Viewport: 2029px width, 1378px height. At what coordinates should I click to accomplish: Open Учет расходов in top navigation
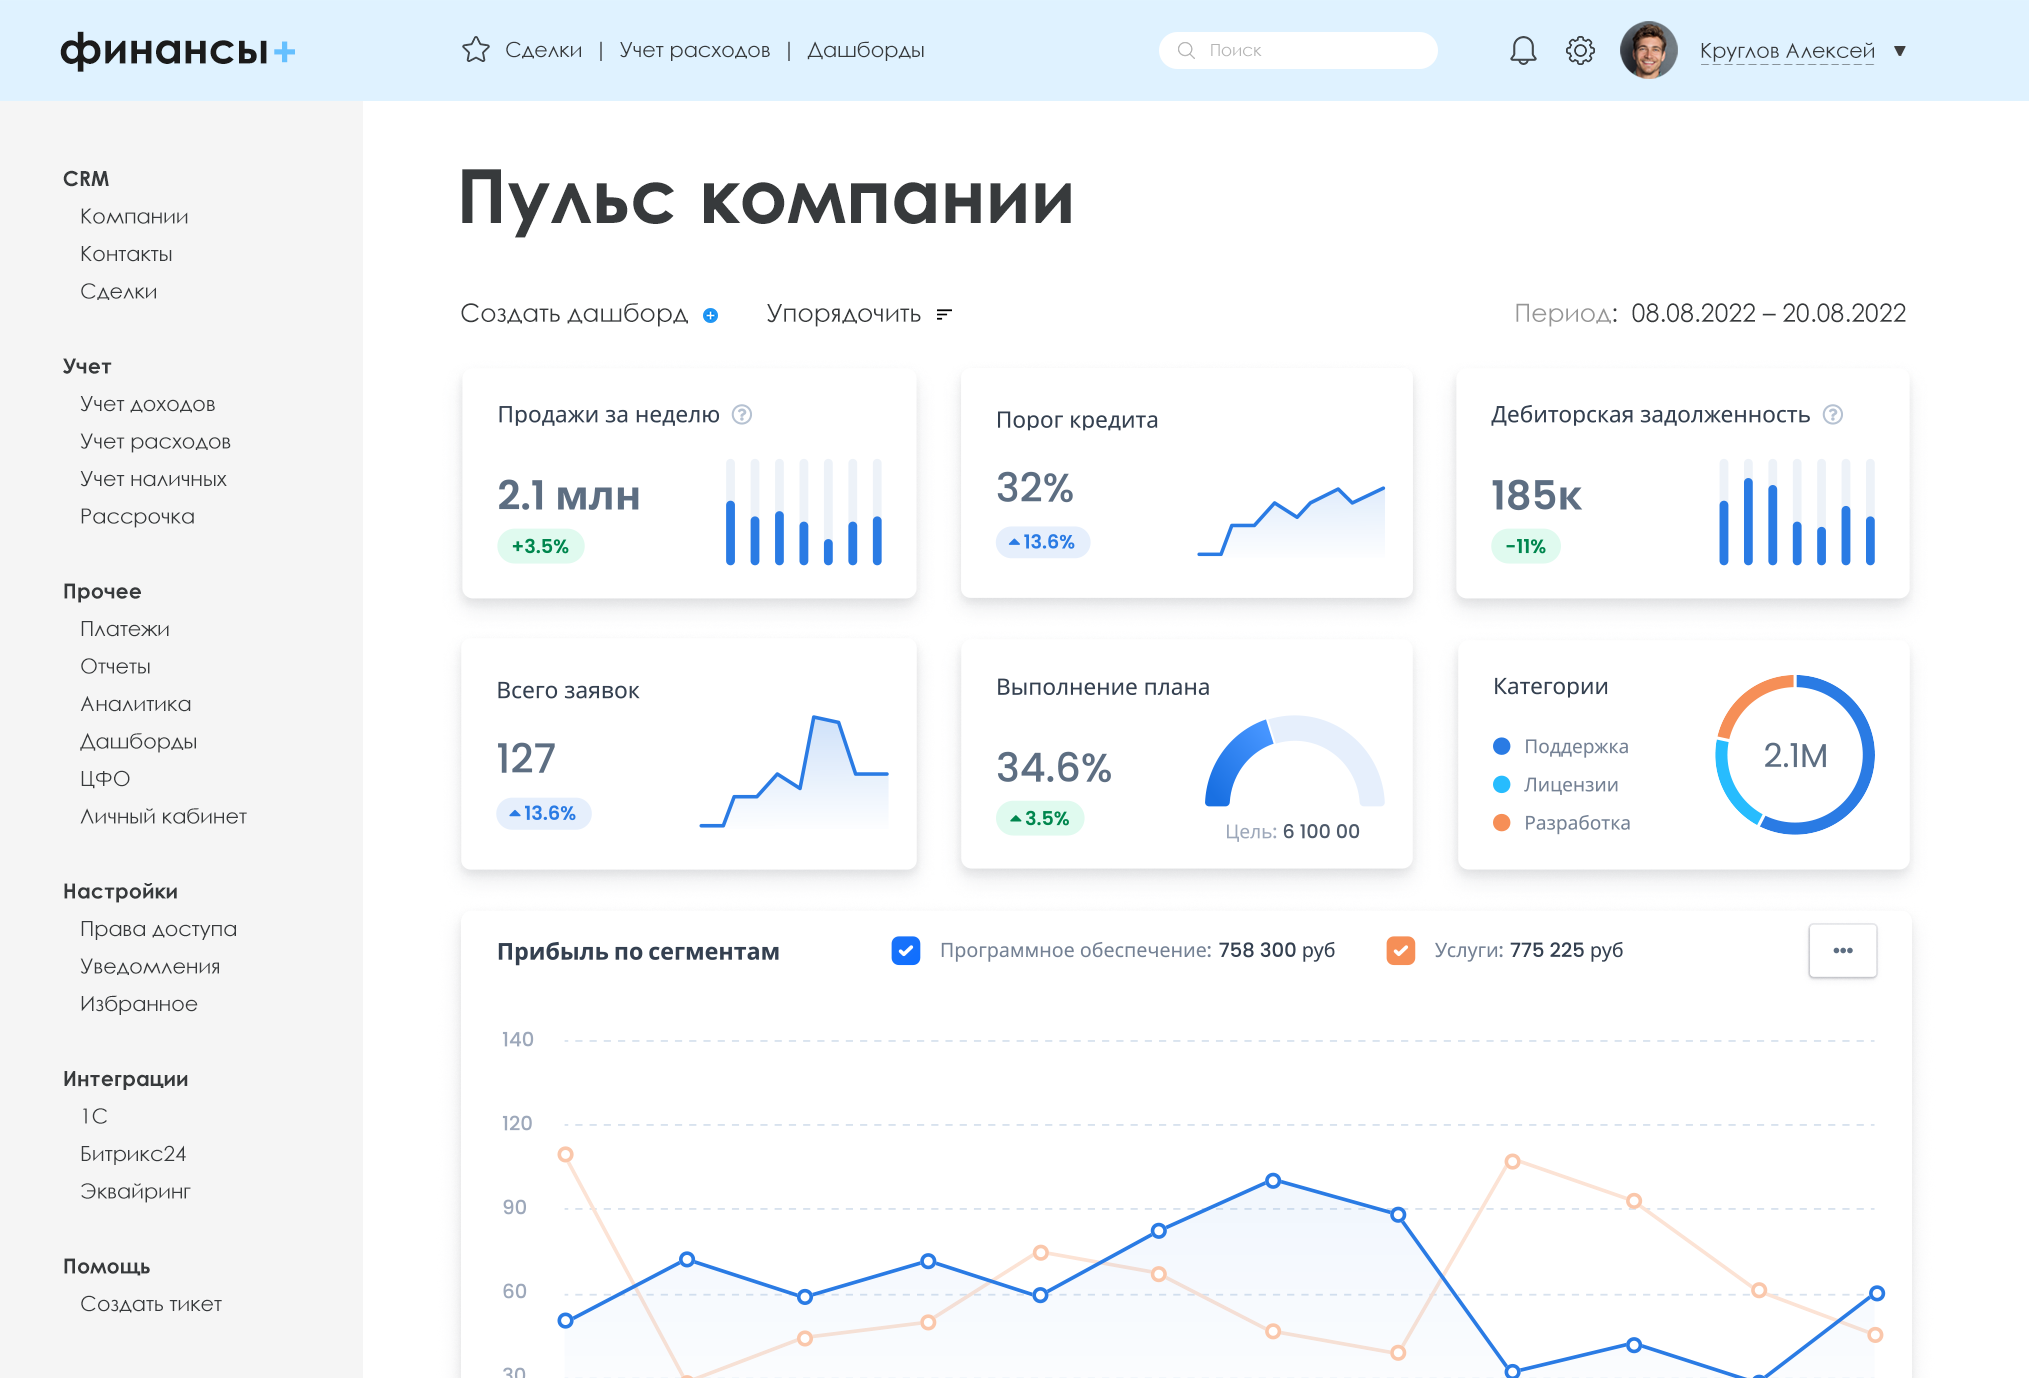click(x=694, y=50)
